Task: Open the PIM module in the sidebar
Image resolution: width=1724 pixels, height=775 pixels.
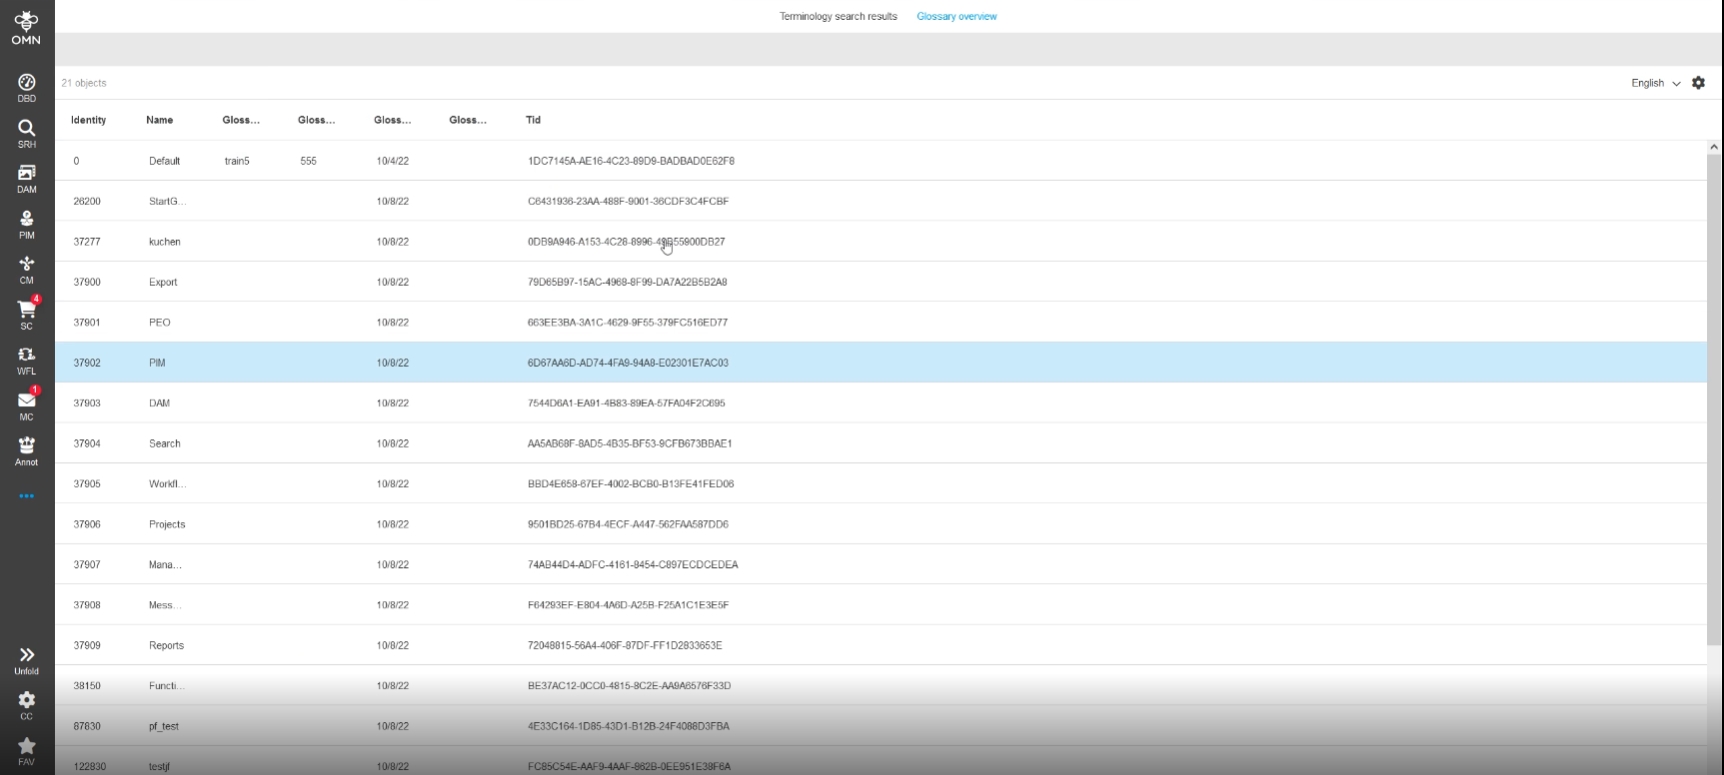Action: pos(27,225)
